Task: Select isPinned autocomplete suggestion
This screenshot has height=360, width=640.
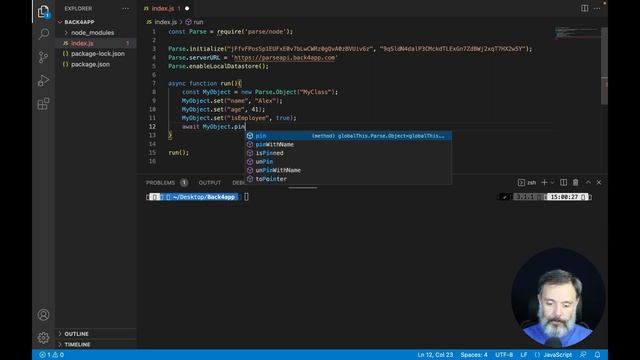Action: (x=348, y=153)
